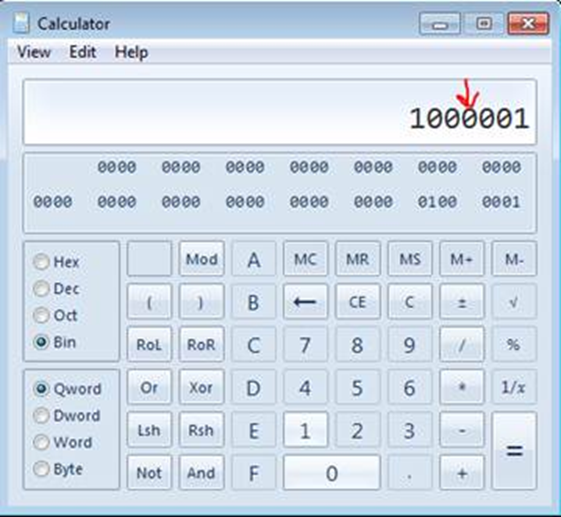Click the close parenthesis button
Screen dimensions: 561x517
[x=202, y=302]
